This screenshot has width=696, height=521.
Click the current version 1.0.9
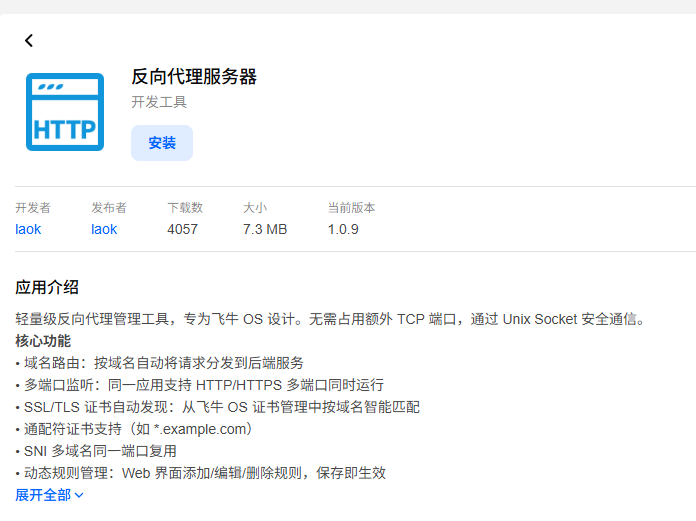[x=343, y=229]
